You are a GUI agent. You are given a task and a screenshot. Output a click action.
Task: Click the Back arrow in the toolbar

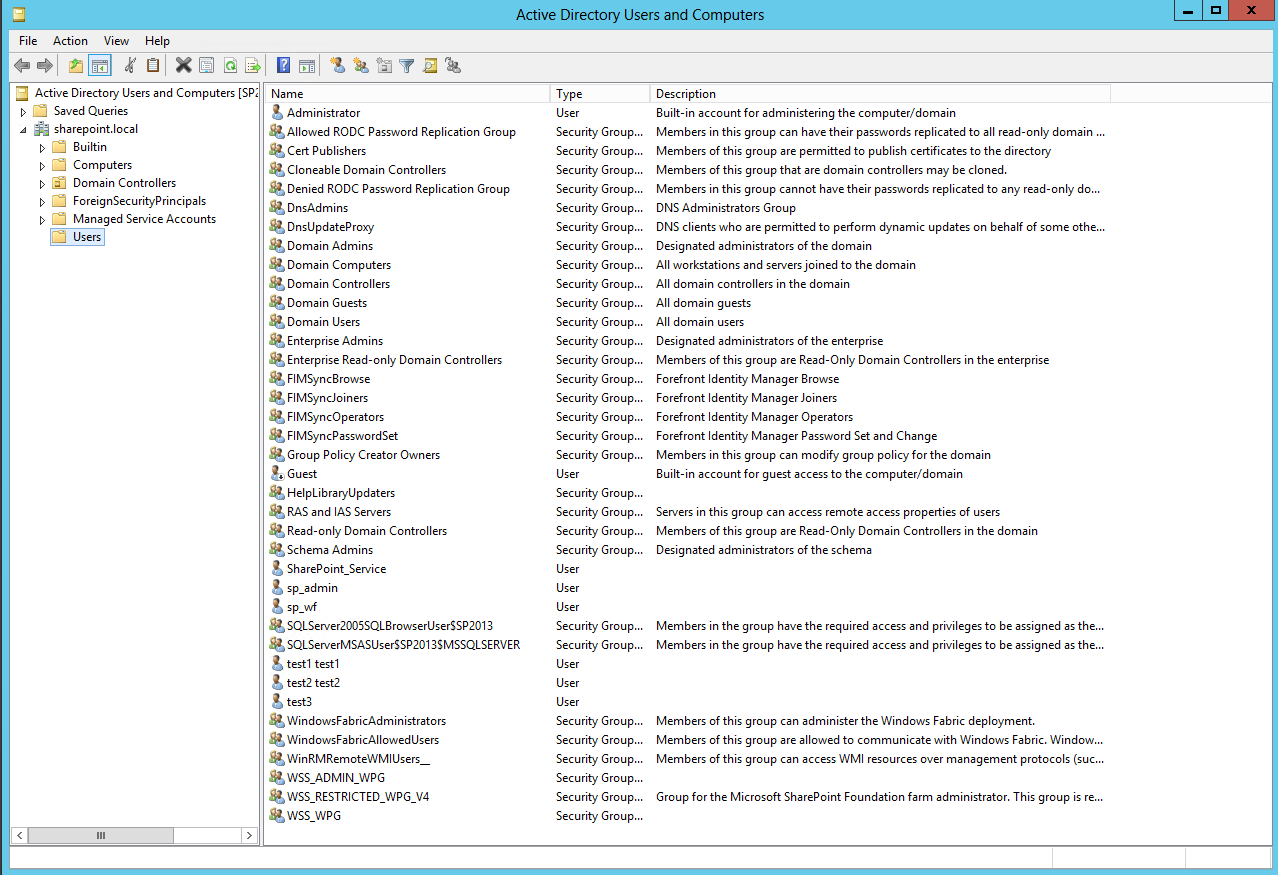(22, 66)
